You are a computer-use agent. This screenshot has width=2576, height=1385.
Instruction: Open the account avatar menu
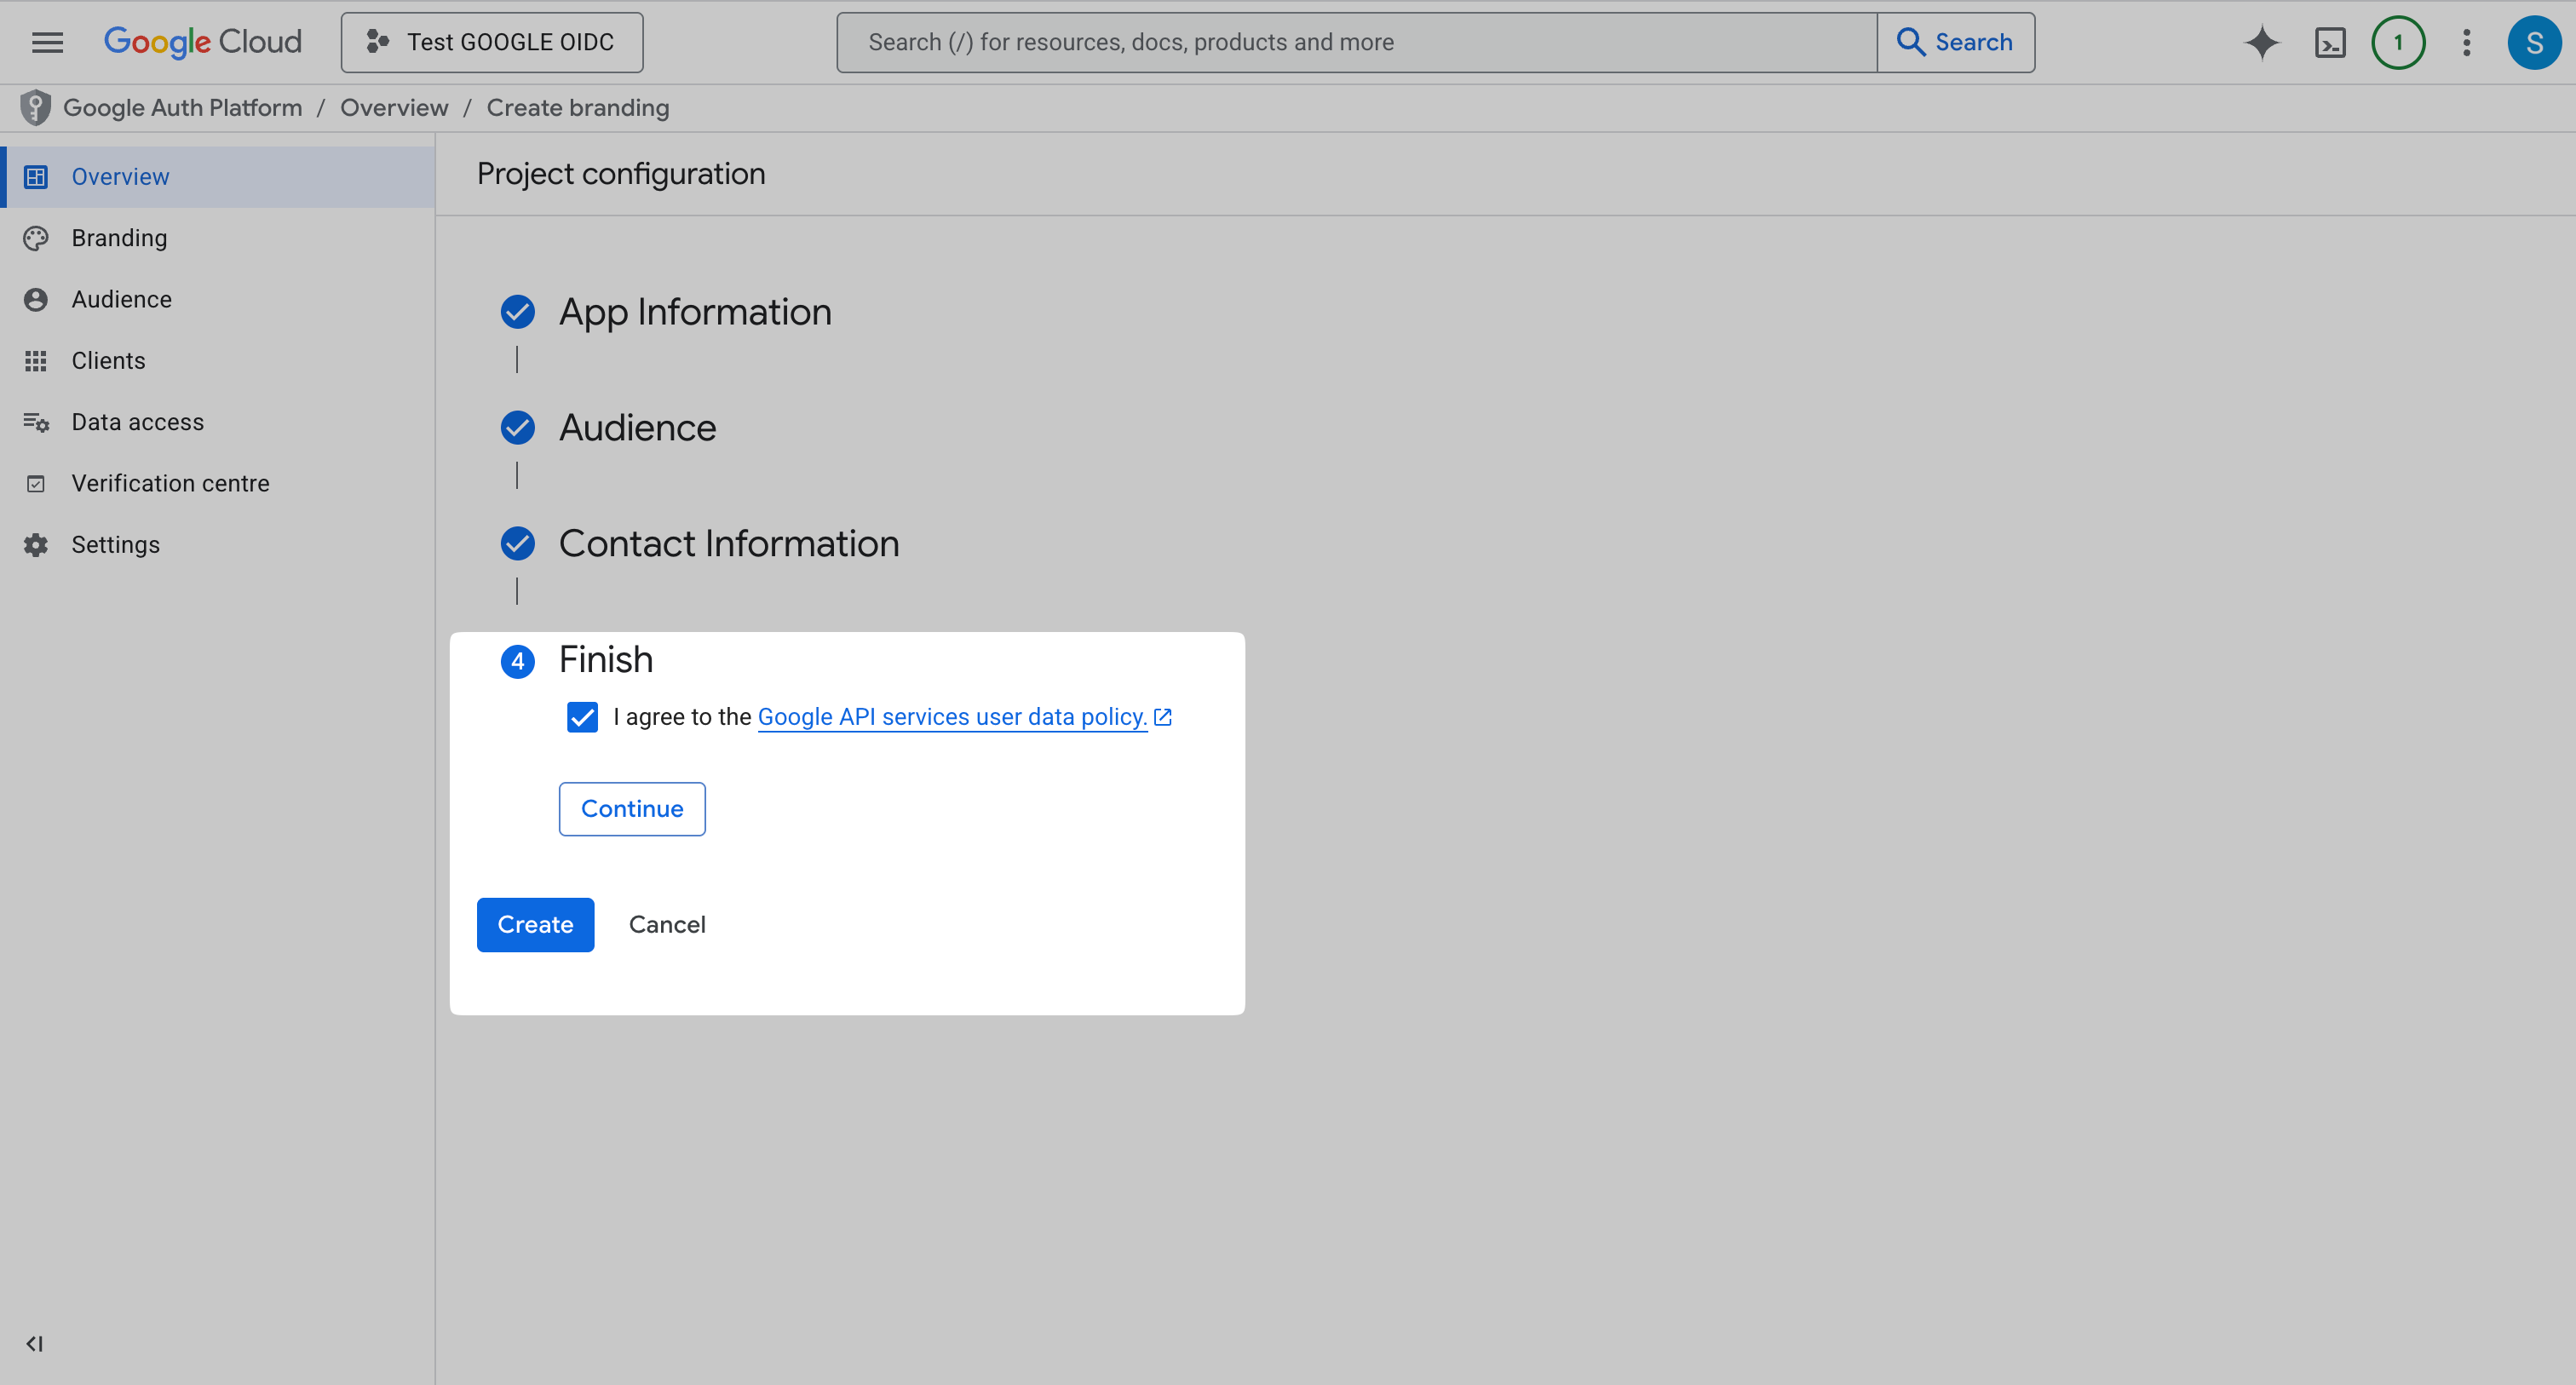point(2535,42)
